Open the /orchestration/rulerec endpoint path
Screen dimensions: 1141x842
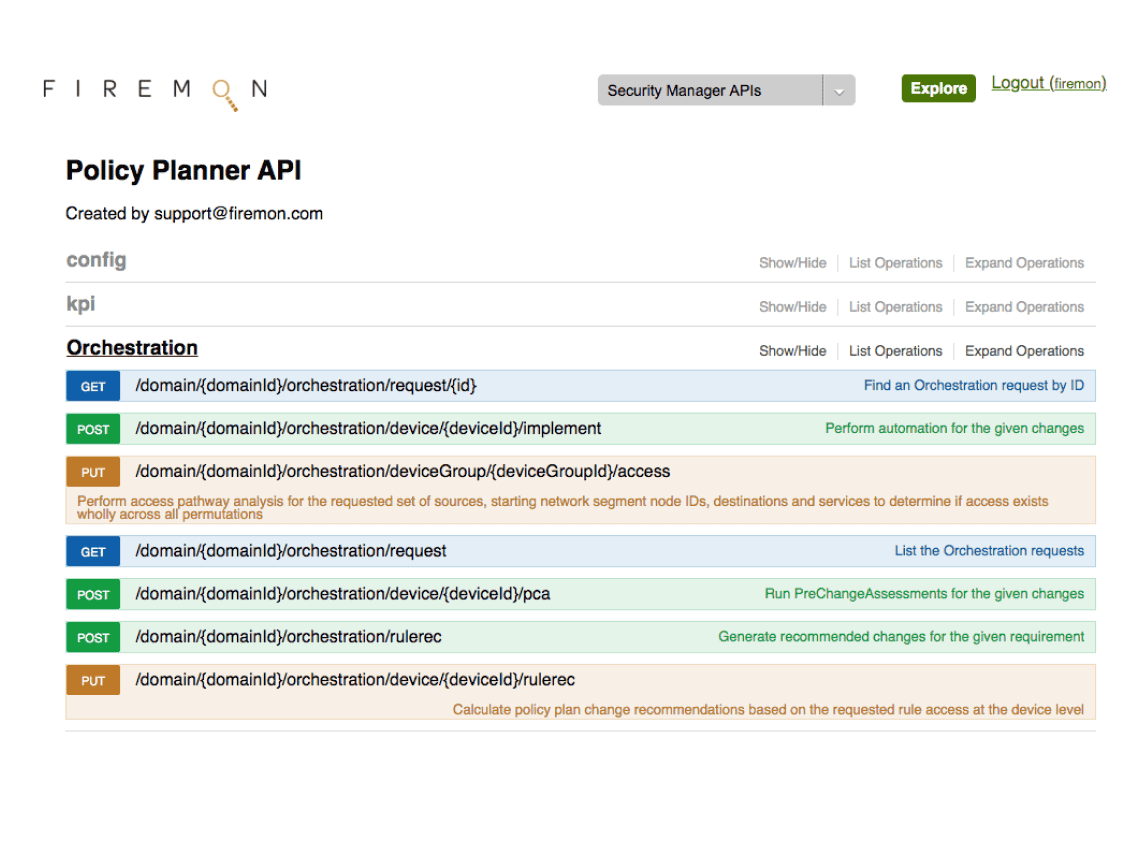(x=288, y=637)
